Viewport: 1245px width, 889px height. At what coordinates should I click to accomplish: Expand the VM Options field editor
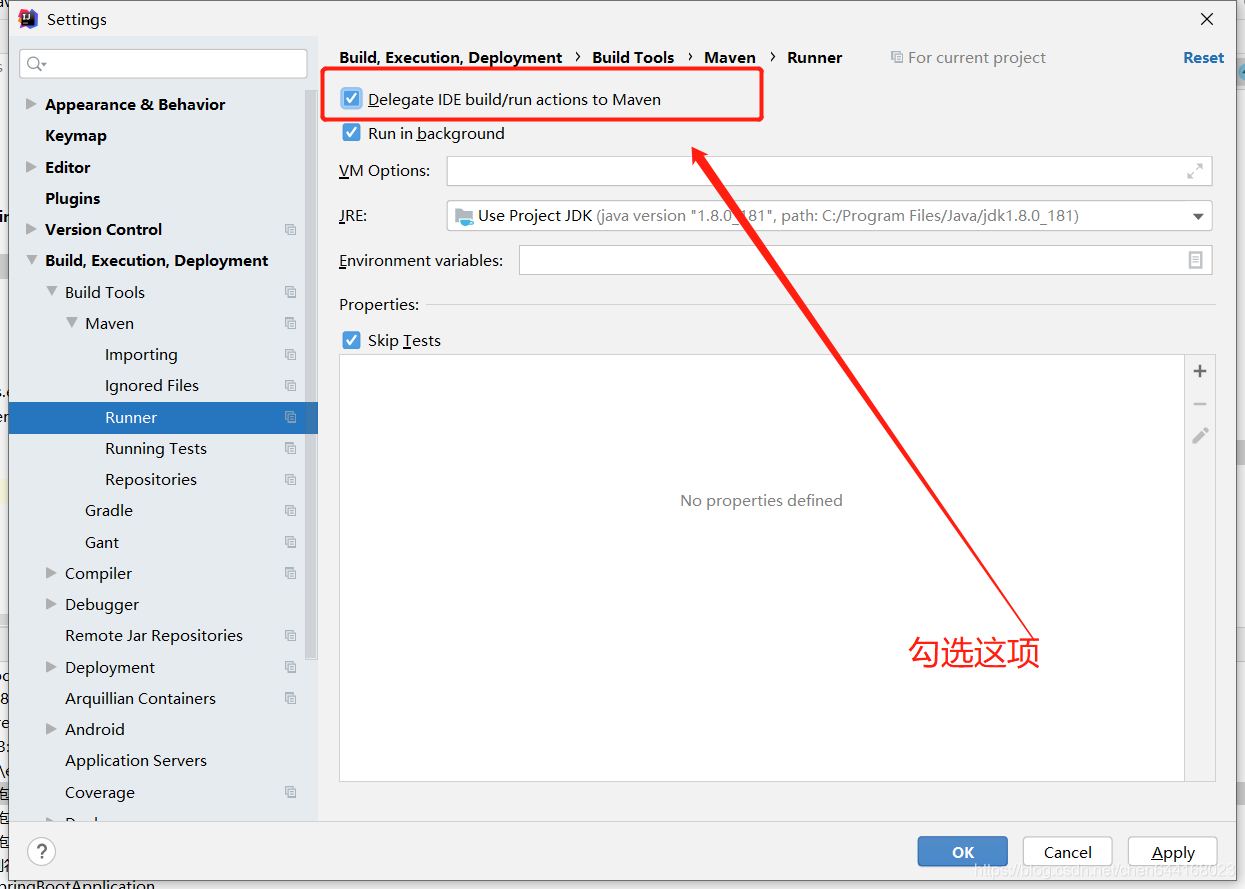pos(1195,171)
